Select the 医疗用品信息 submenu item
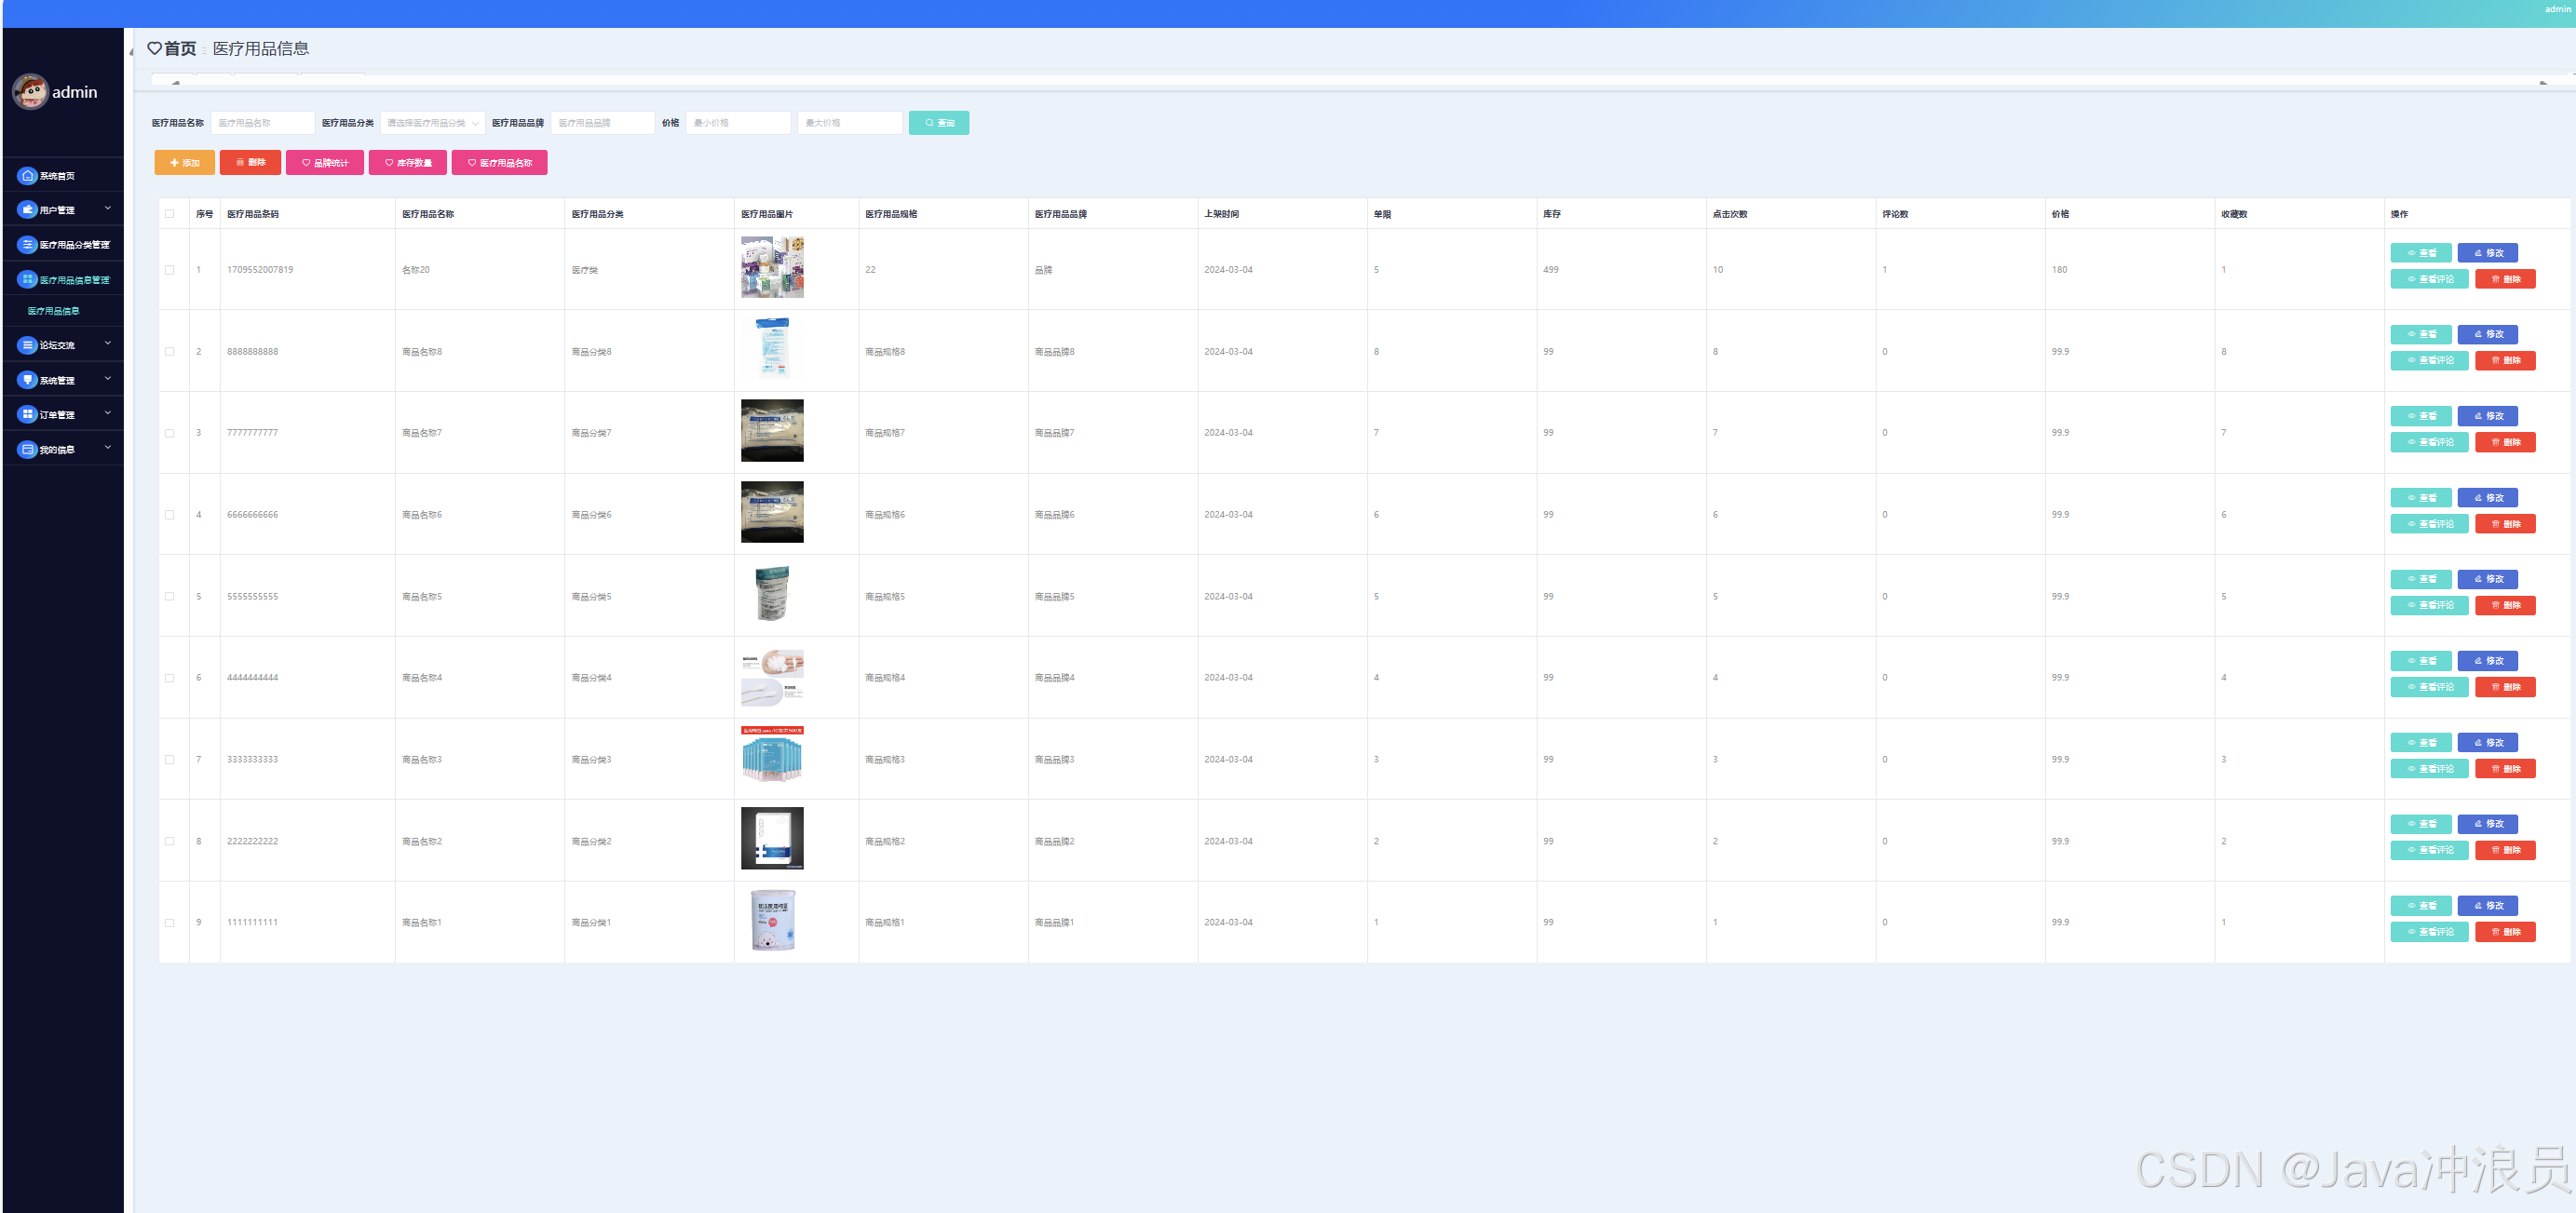 (54, 312)
